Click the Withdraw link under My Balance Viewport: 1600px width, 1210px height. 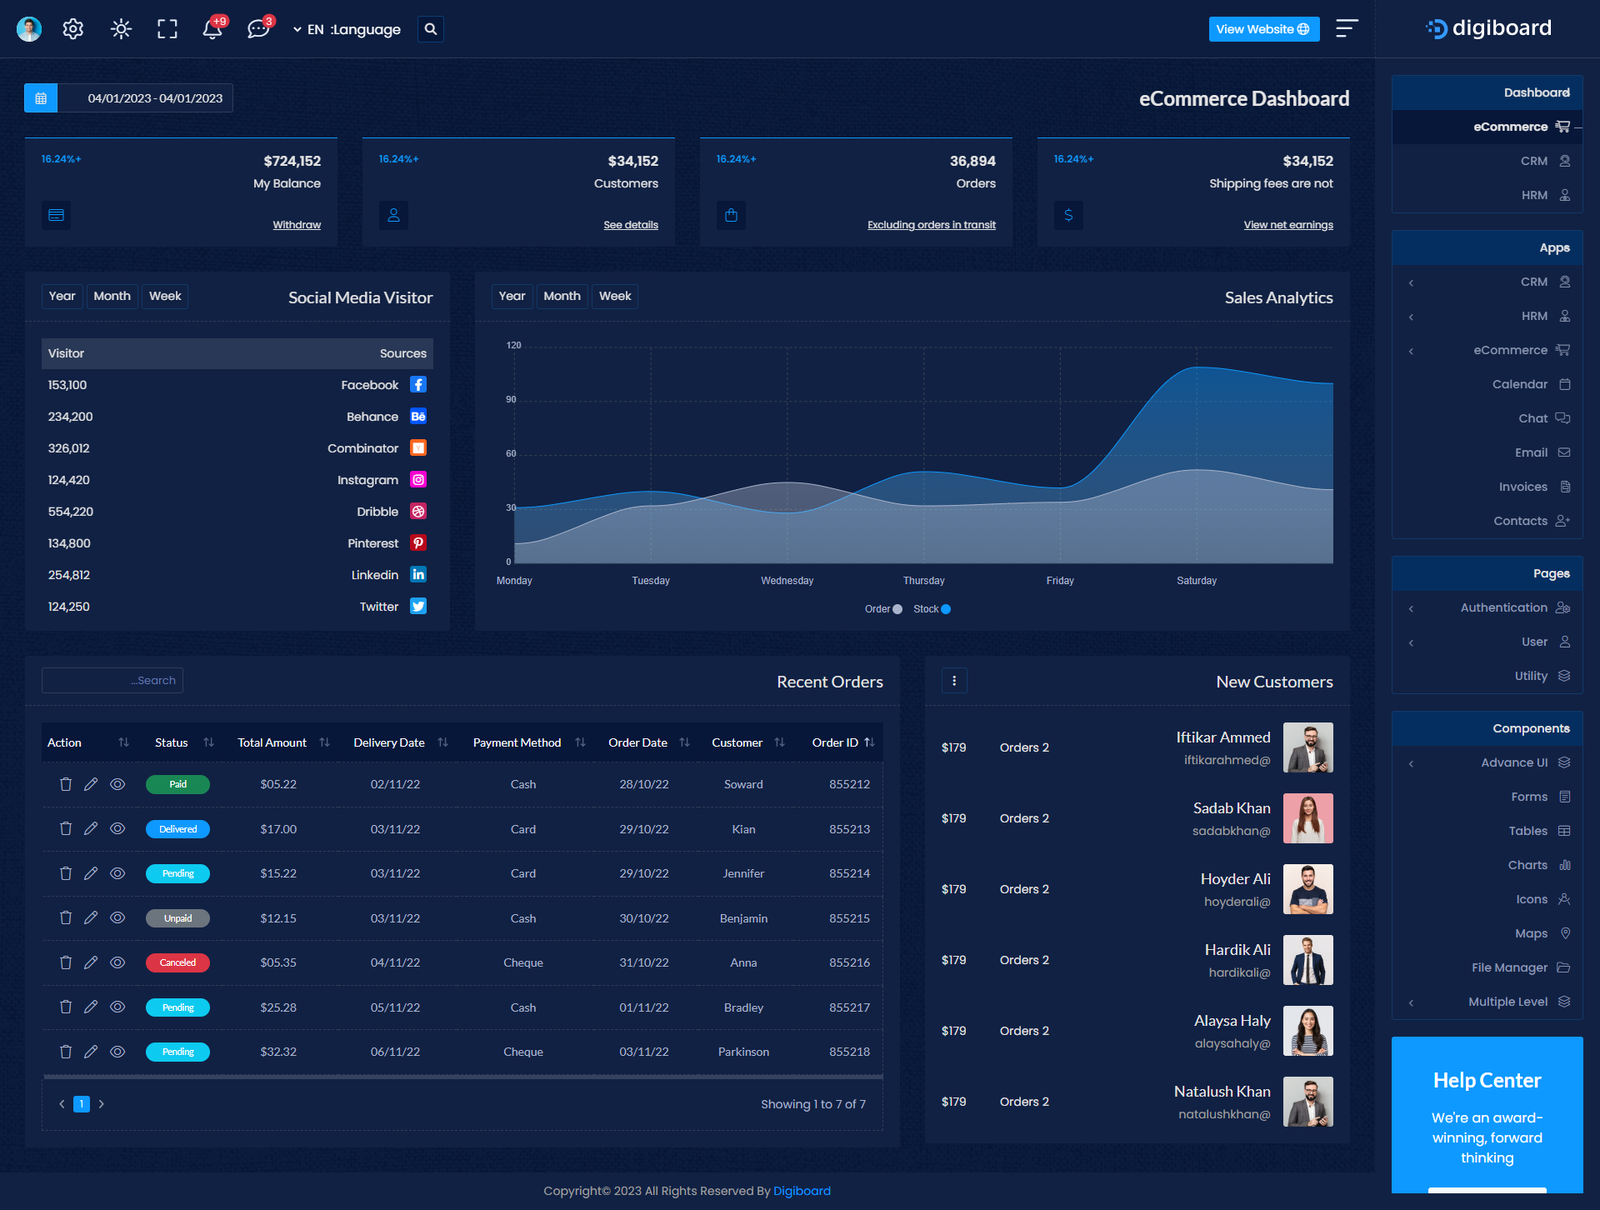pos(297,225)
